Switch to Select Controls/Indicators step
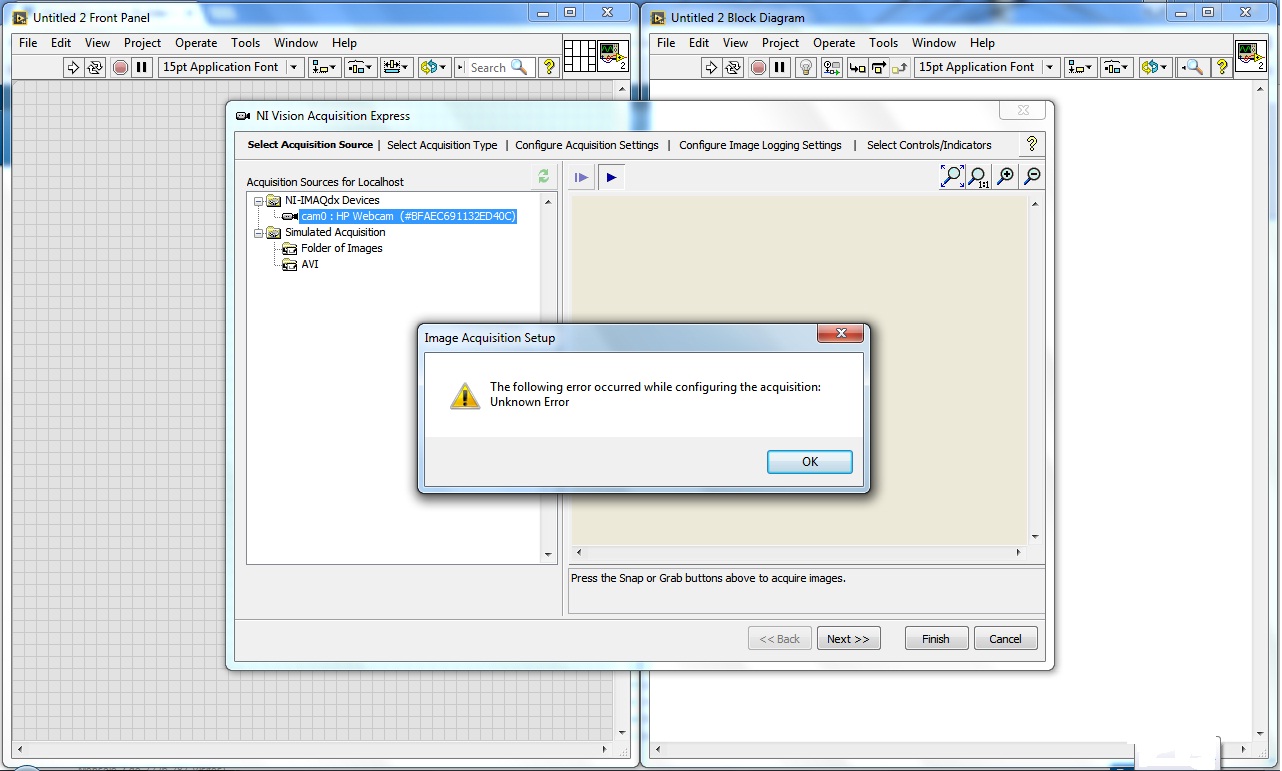This screenshot has height=771, width=1282. 929,145
